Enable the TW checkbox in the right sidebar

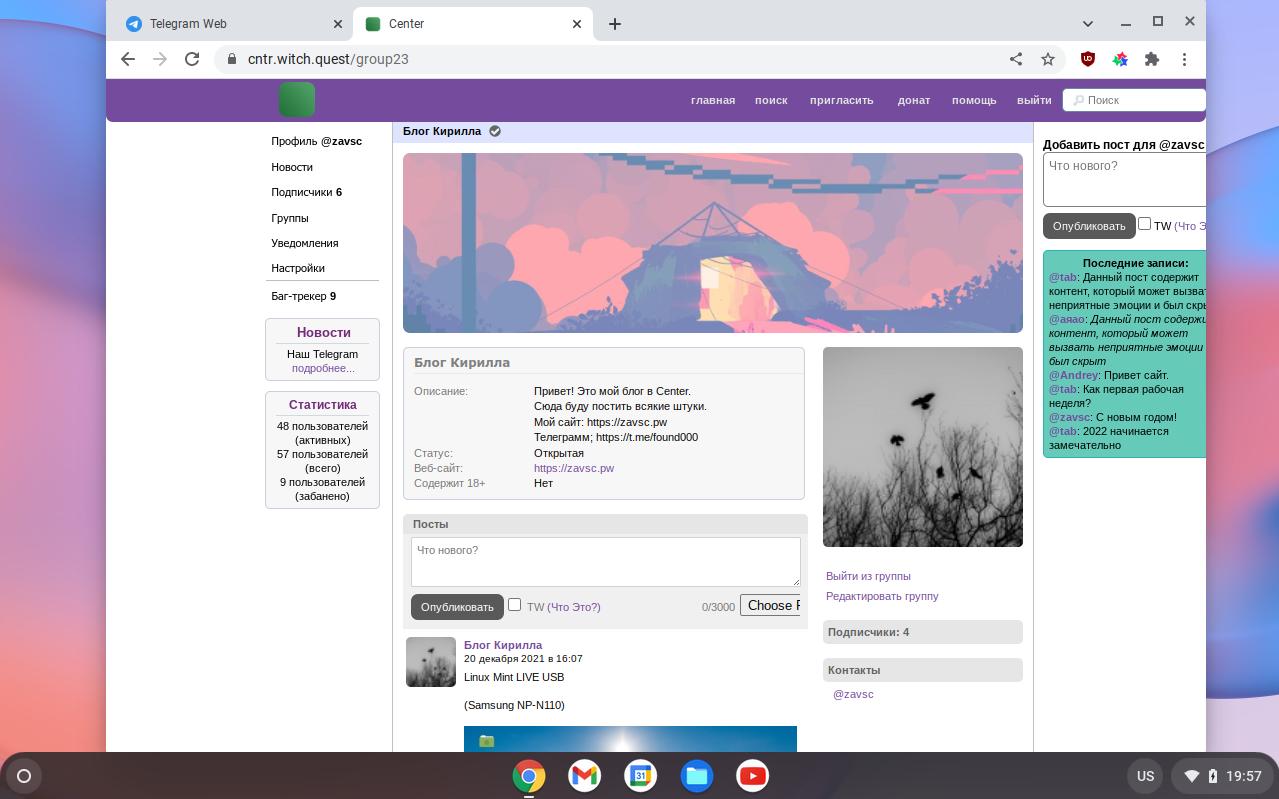(x=1145, y=224)
